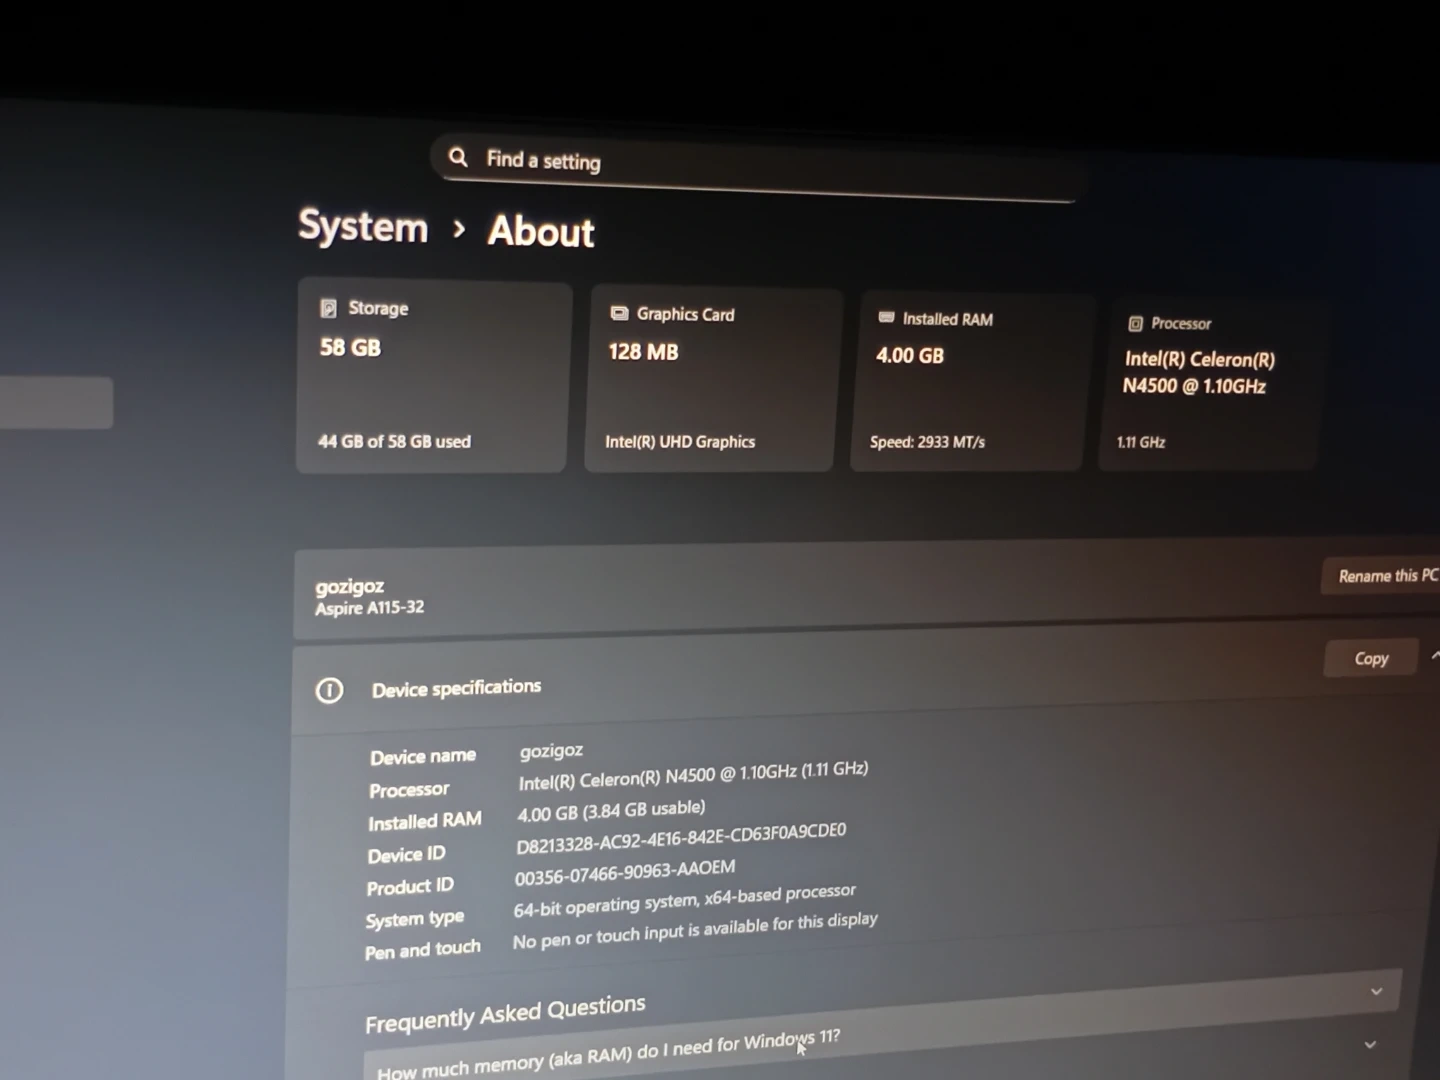
Task: Open the Intel UHD Graphics card
Action: pyautogui.click(x=710, y=380)
